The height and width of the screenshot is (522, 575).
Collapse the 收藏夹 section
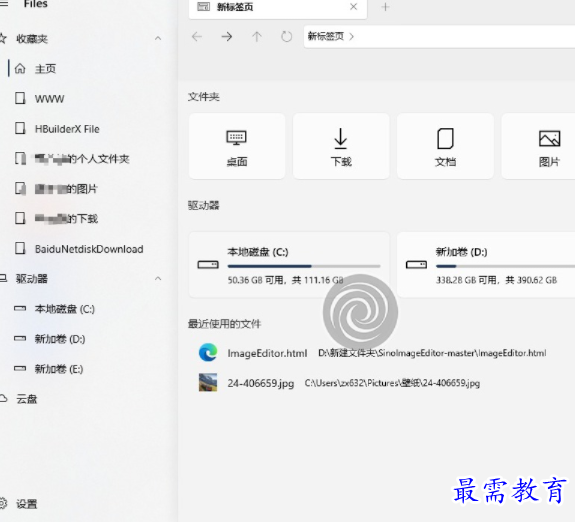click(158, 39)
